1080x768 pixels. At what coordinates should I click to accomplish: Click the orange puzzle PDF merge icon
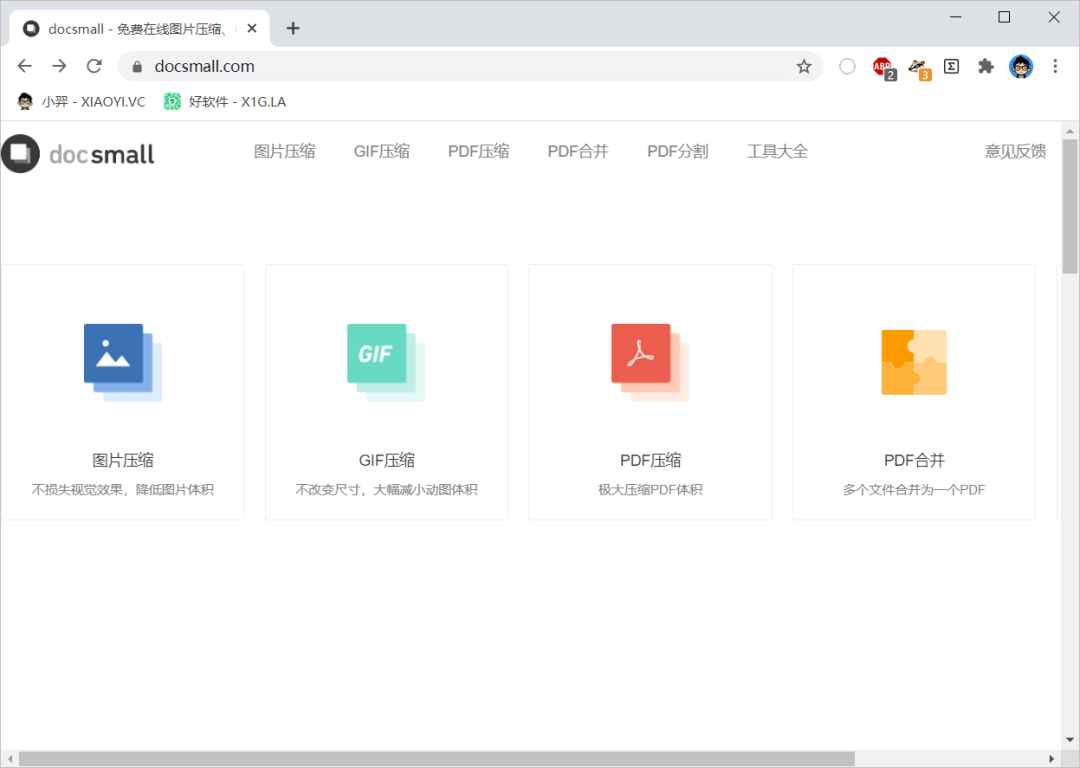click(x=913, y=362)
